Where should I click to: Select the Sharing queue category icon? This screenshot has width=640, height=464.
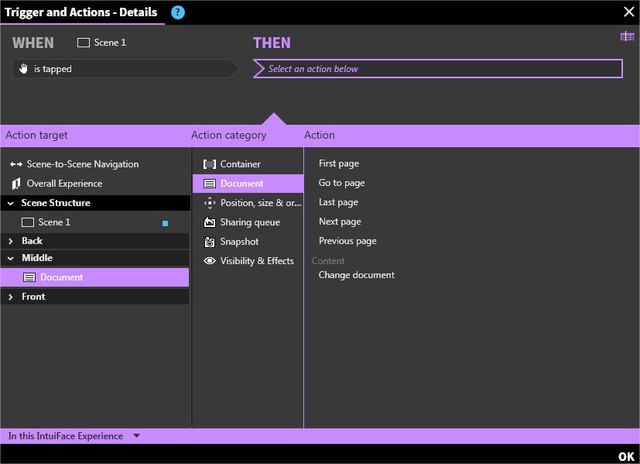(209, 222)
